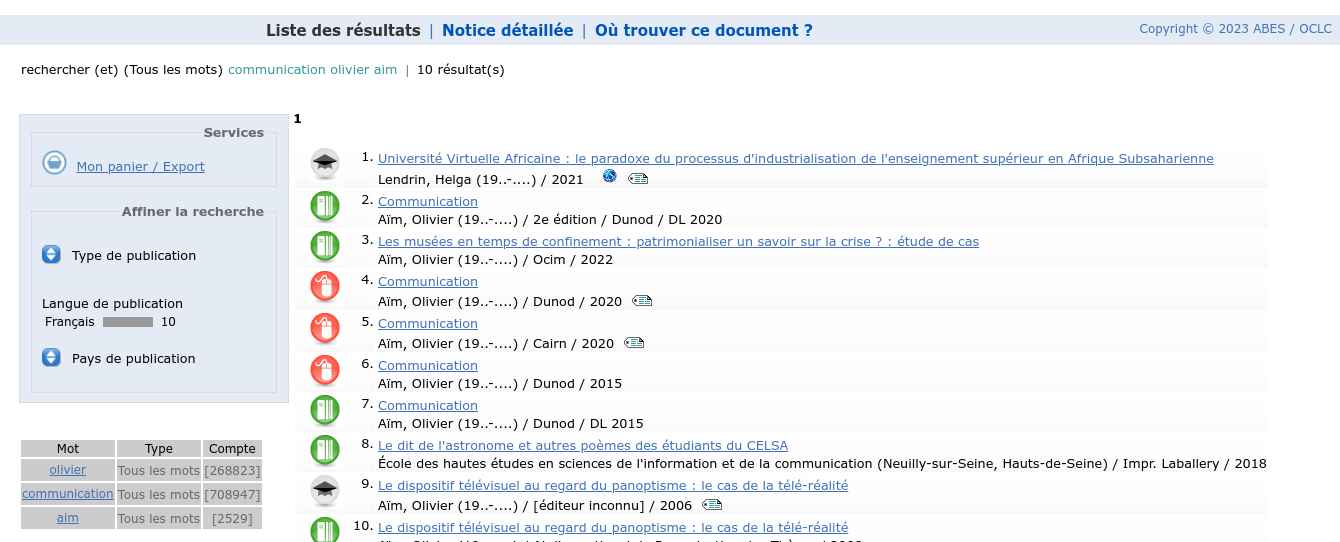
Task: Switch to Où trouver ce document tab
Action: pyautogui.click(x=703, y=30)
